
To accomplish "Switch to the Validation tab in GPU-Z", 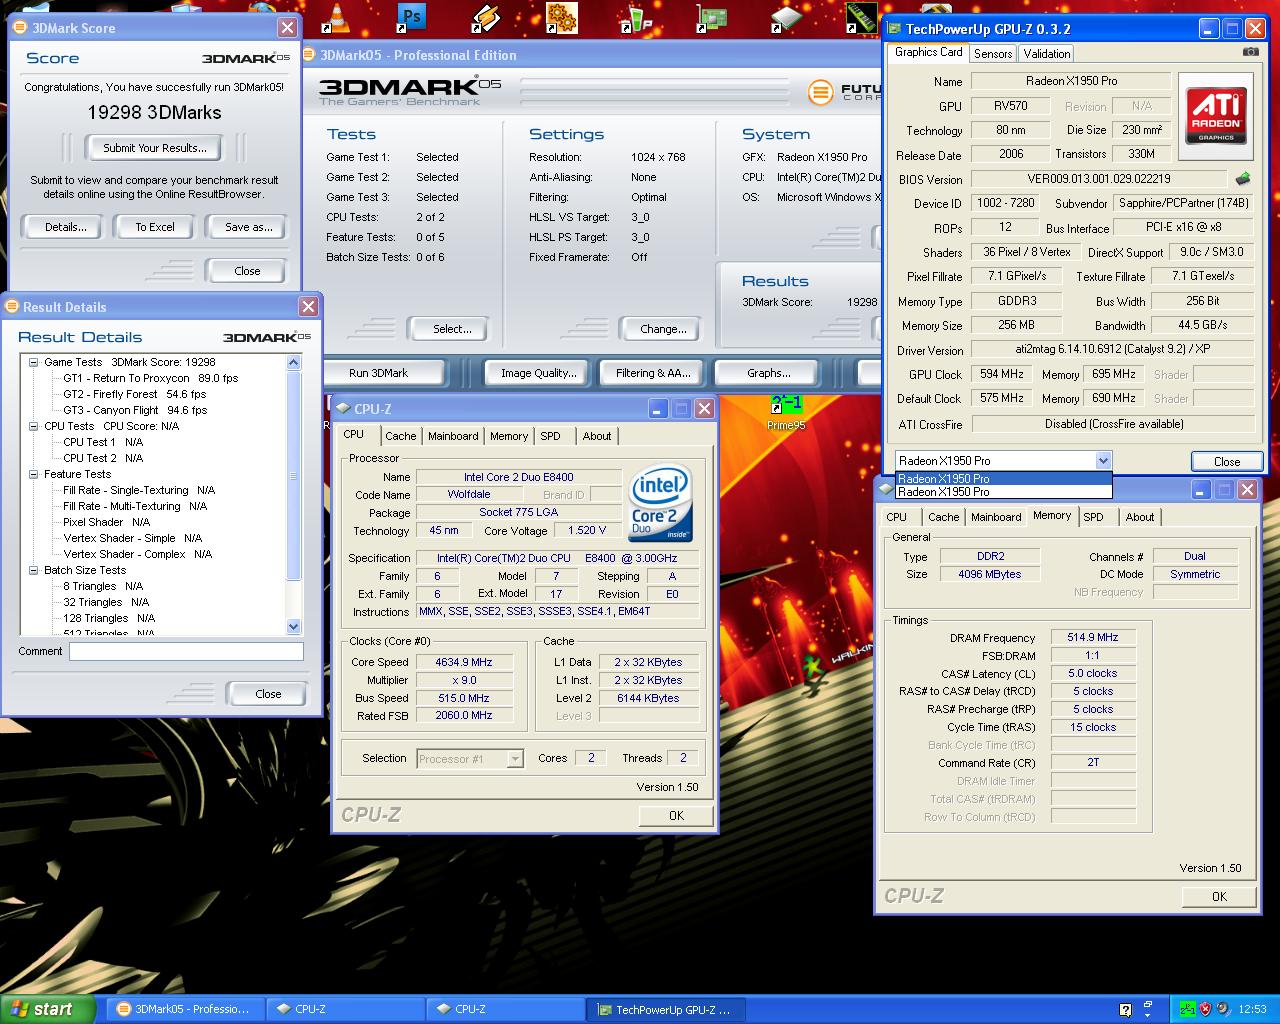I will click(1047, 54).
